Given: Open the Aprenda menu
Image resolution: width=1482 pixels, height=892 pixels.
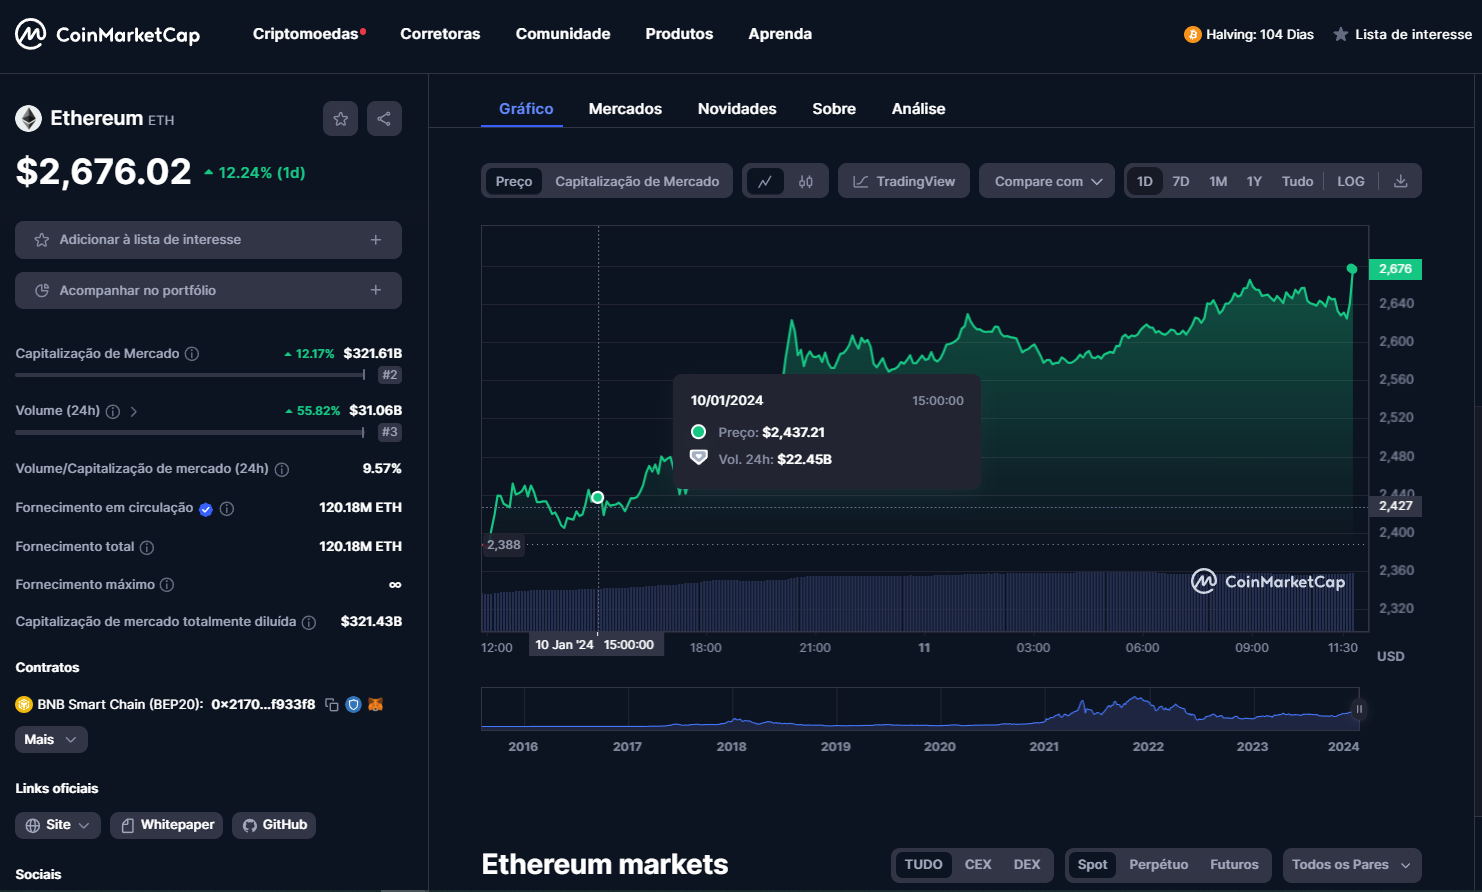Looking at the screenshot, I should tap(780, 34).
